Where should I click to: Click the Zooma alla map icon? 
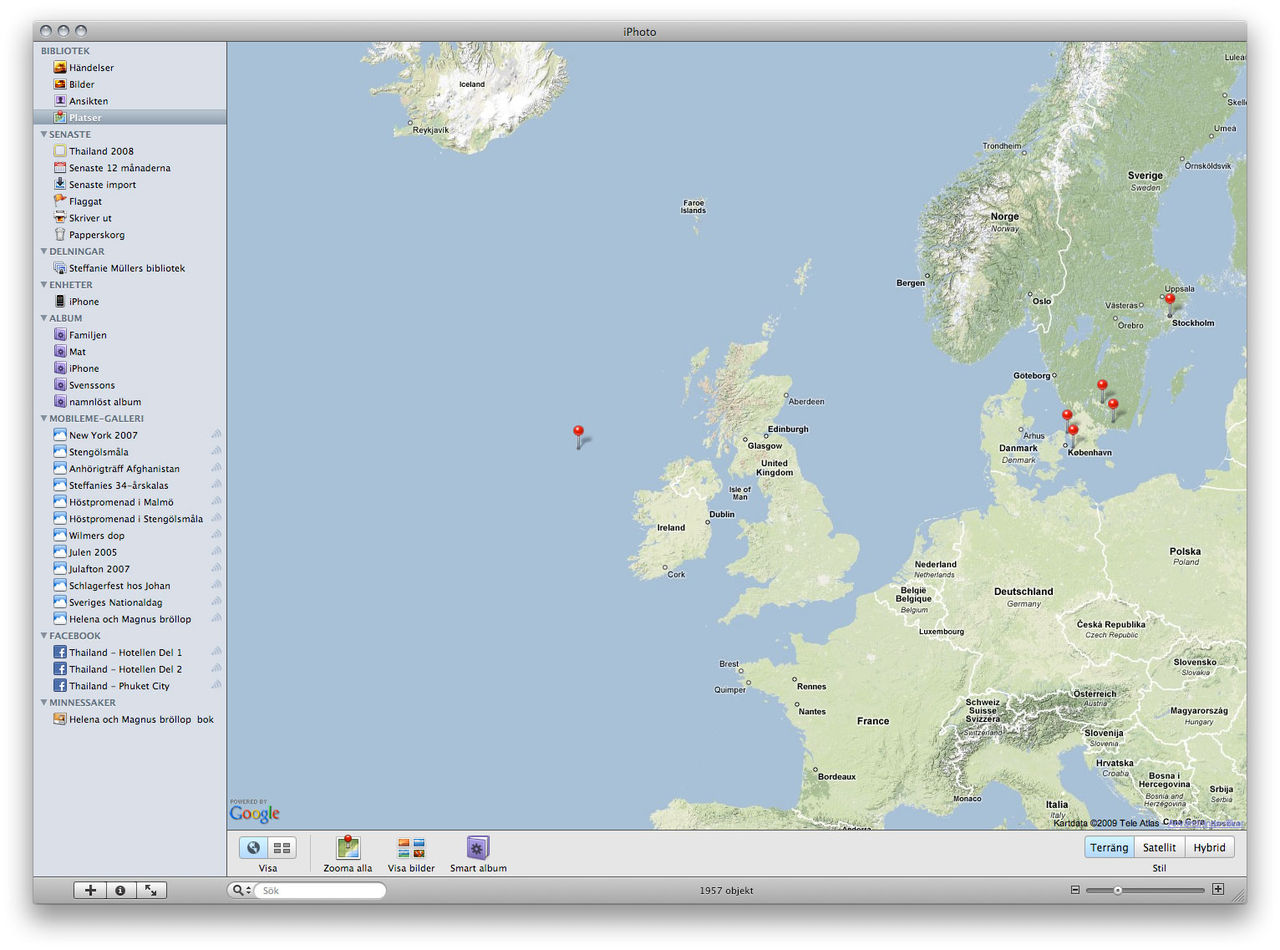pyautogui.click(x=347, y=848)
